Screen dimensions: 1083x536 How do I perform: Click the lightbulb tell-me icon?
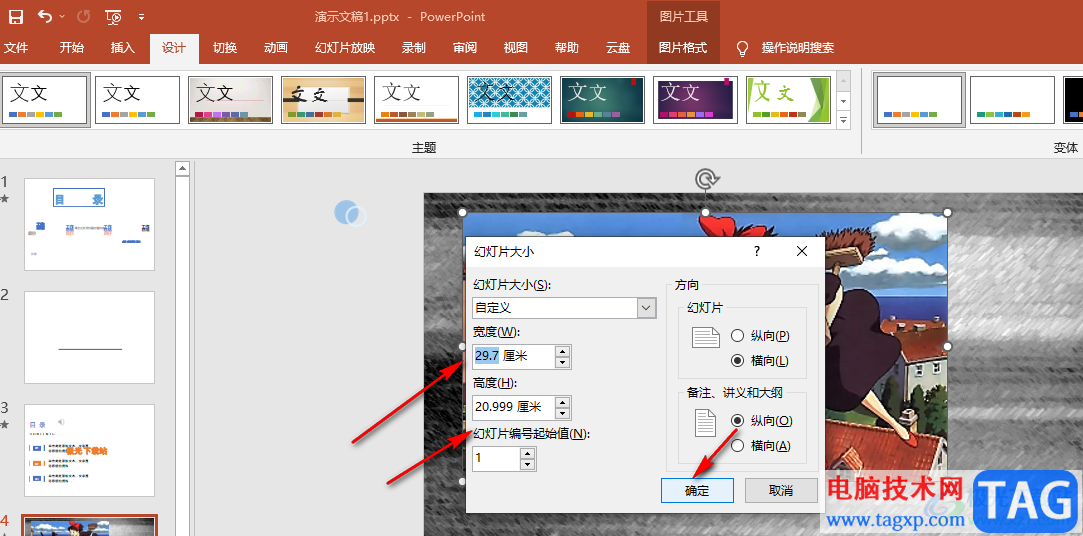pyautogui.click(x=742, y=48)
